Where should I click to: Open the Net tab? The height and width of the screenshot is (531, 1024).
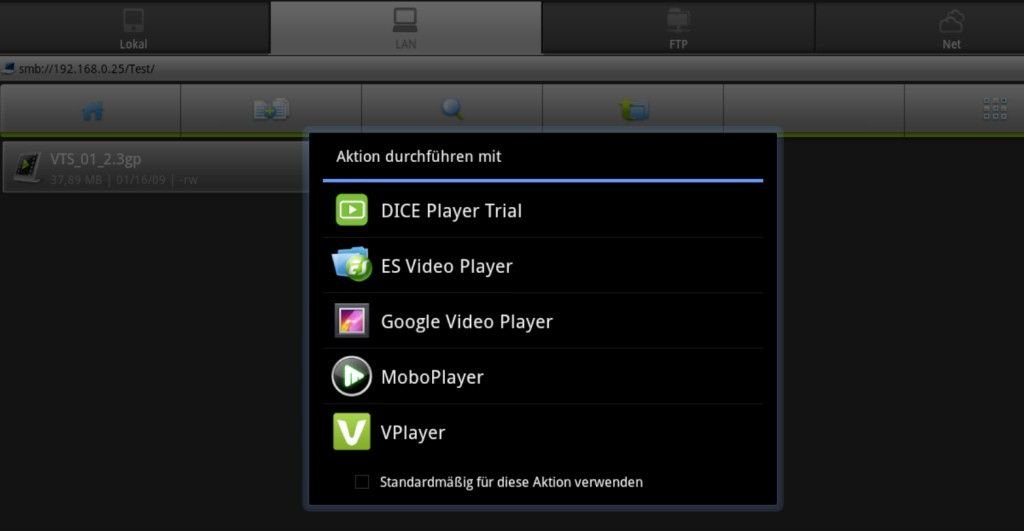point(920,27)
